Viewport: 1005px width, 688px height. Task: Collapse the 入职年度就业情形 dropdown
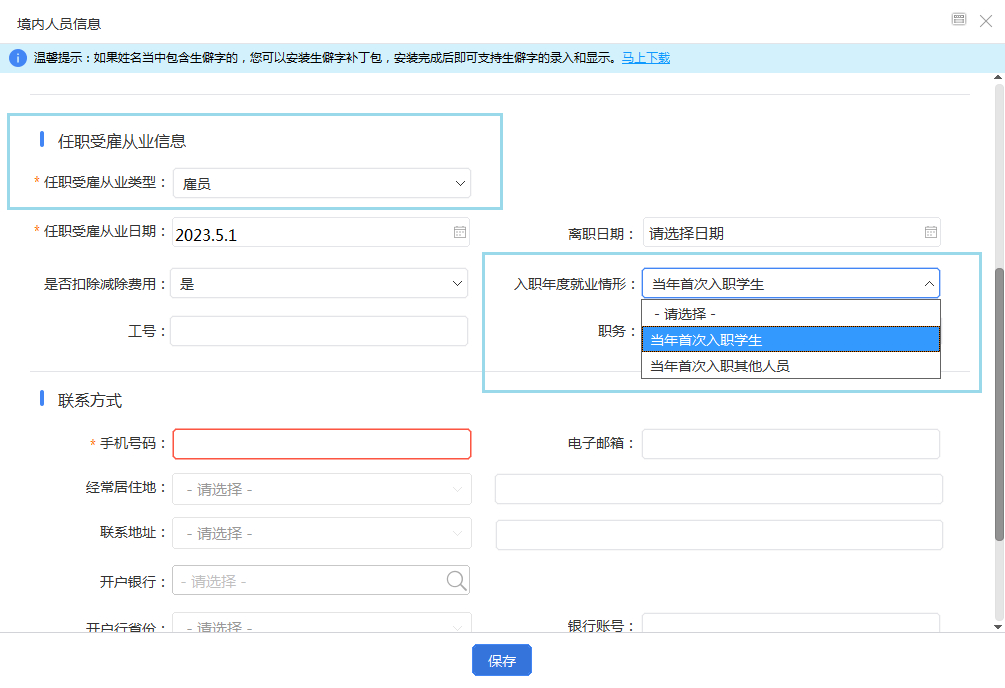coord(929,284)
